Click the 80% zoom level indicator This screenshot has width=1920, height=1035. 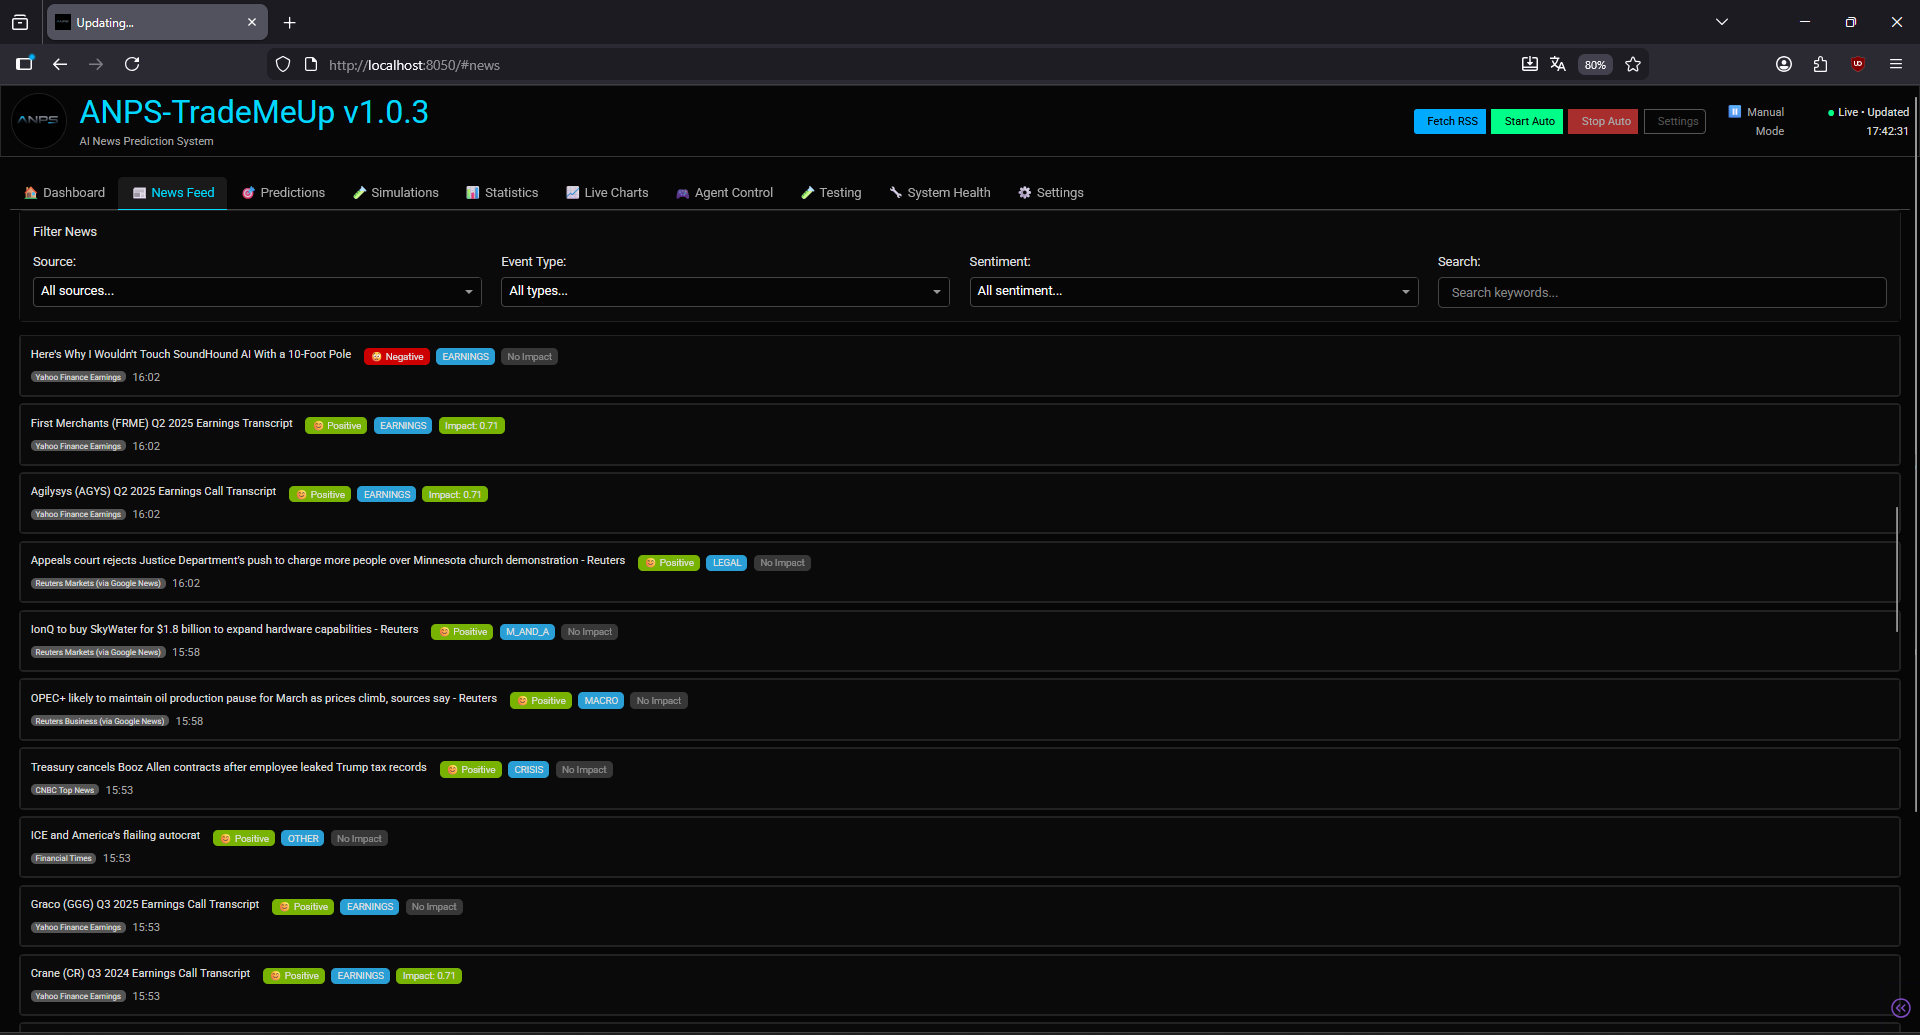point(1595,65)
